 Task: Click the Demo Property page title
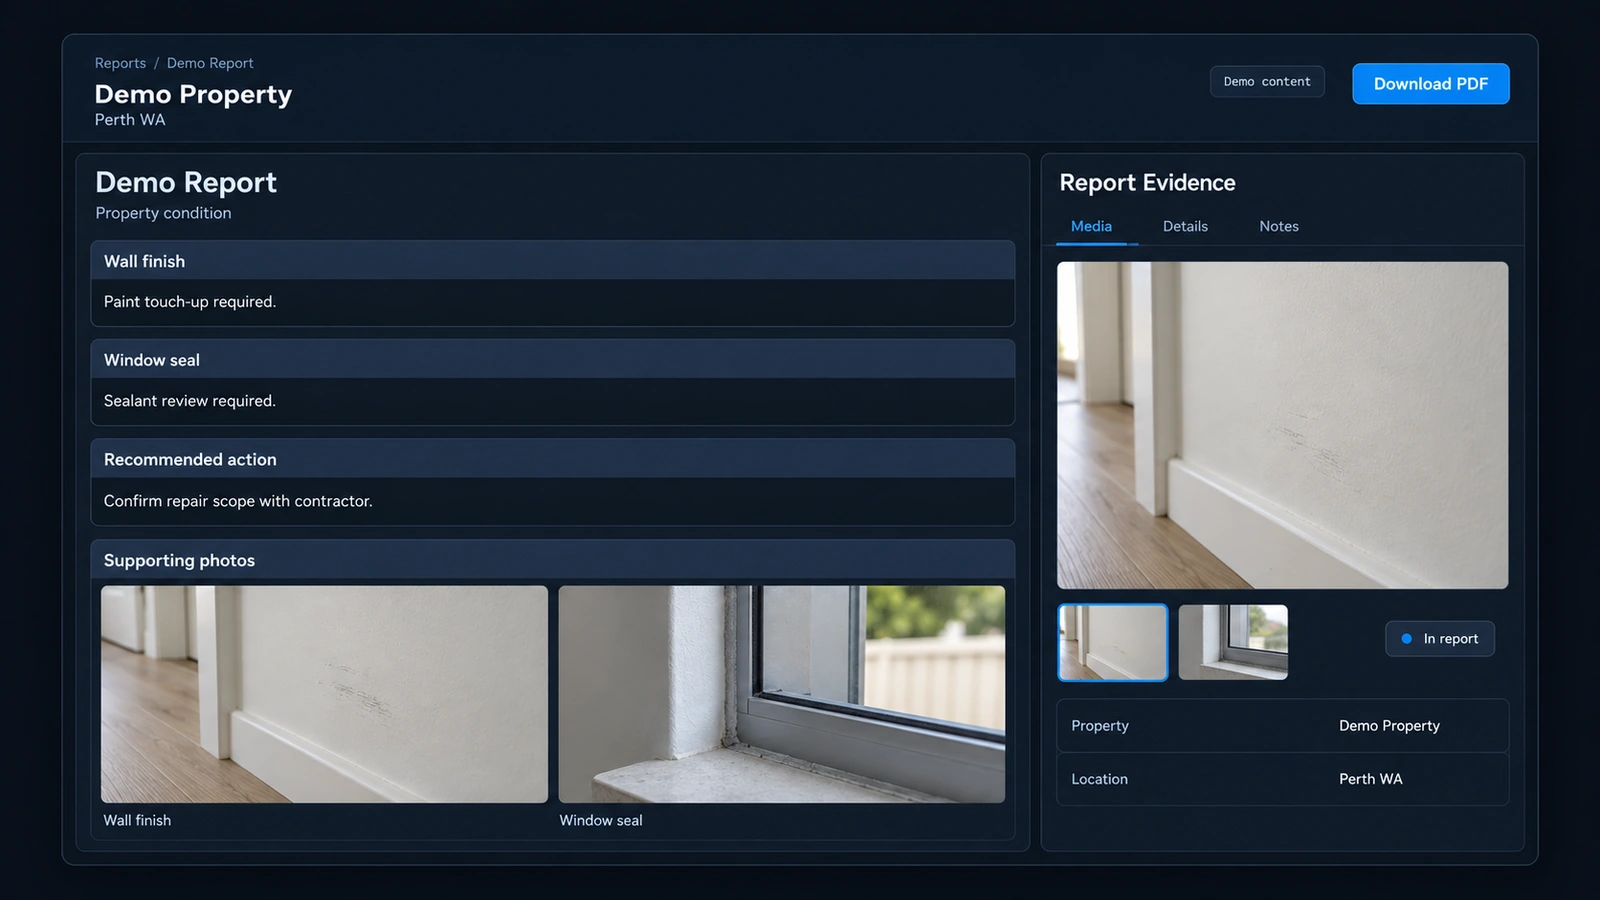point(193,94)
